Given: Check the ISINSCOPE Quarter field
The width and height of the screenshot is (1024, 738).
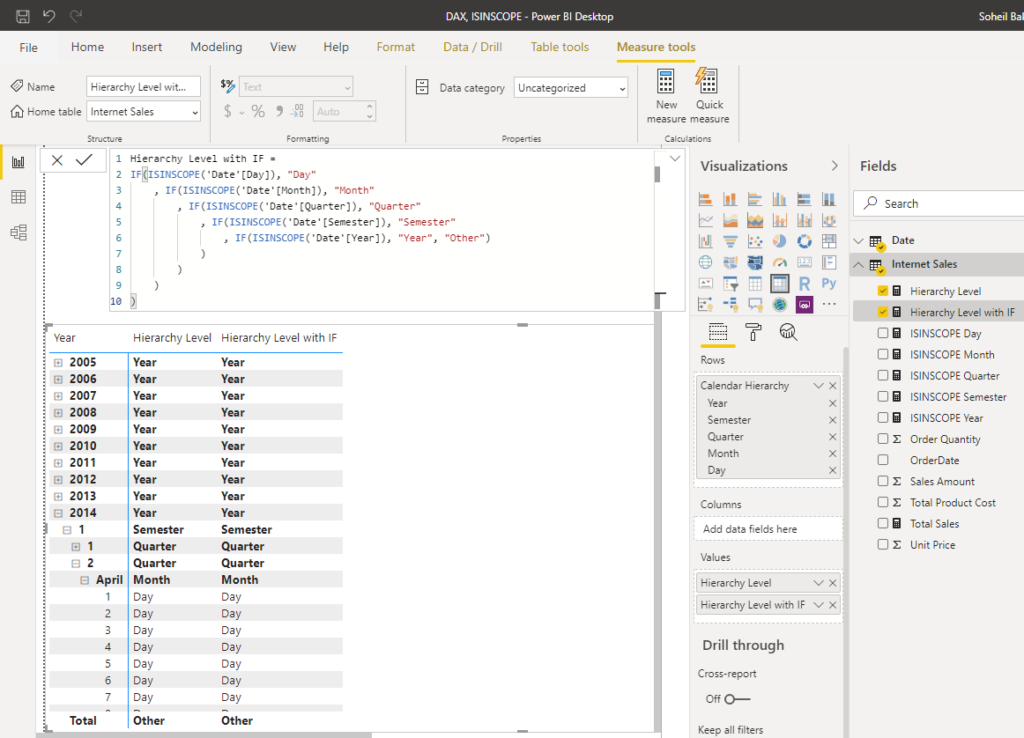Looking at the screenshot, I should coord(883,376).
